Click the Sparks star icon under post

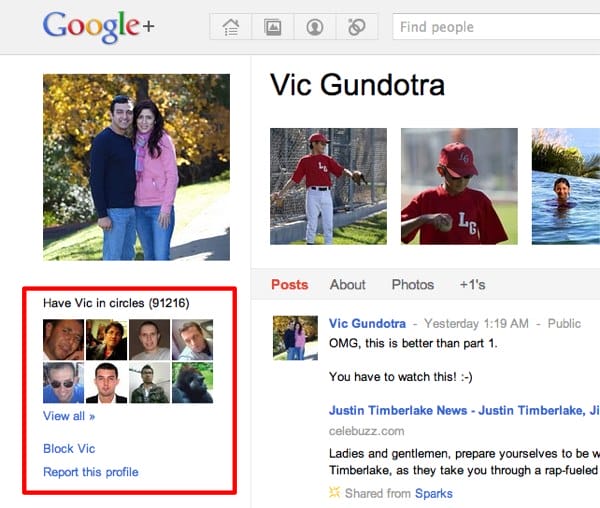click(335, 493)
